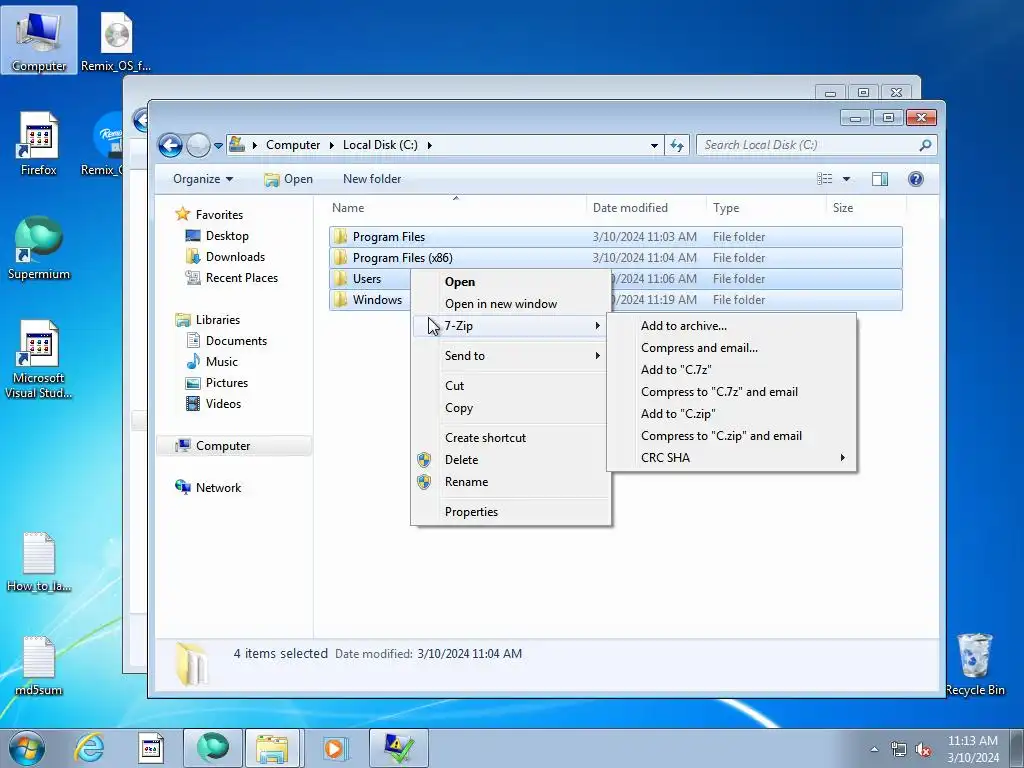Sort by the Size column header

pyautogui.click(x=842, y=208)
